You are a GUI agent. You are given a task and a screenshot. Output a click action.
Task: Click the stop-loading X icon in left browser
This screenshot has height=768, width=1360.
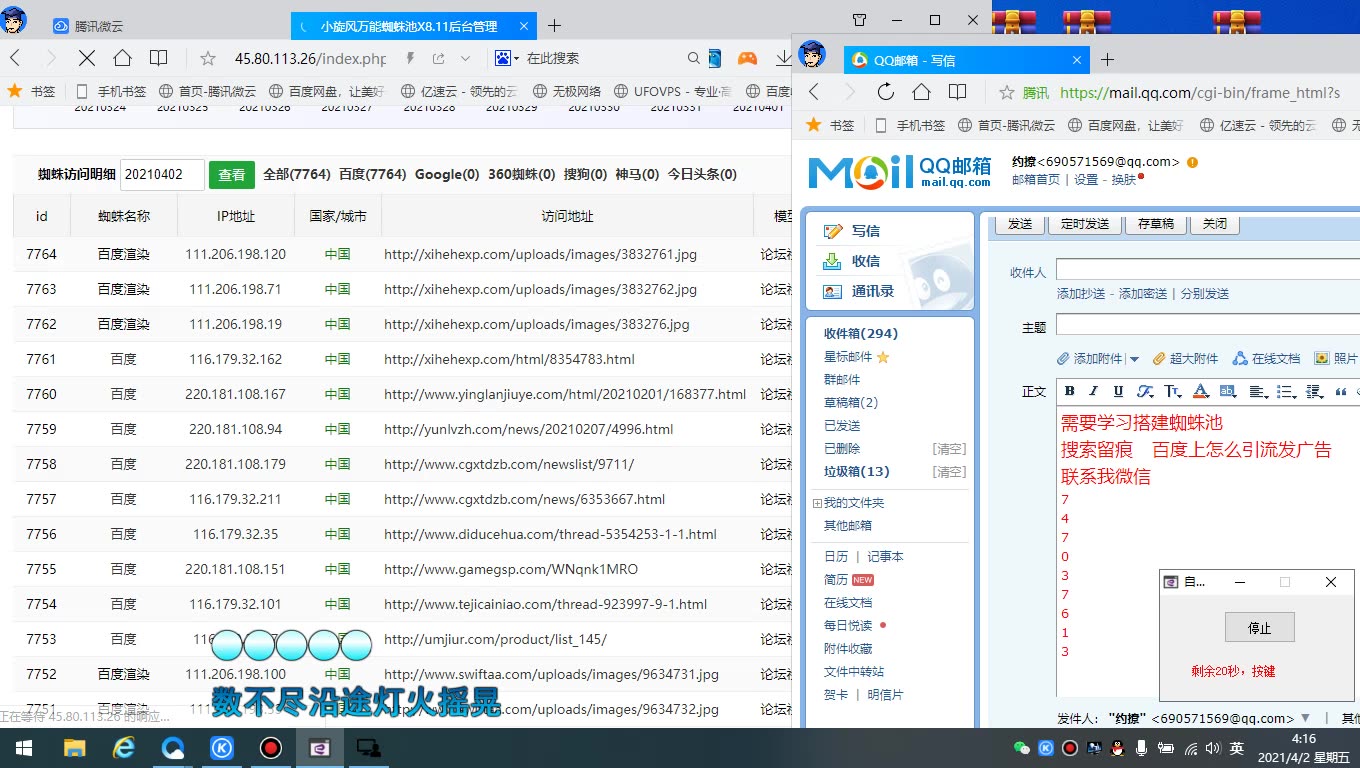coord(86,58)
